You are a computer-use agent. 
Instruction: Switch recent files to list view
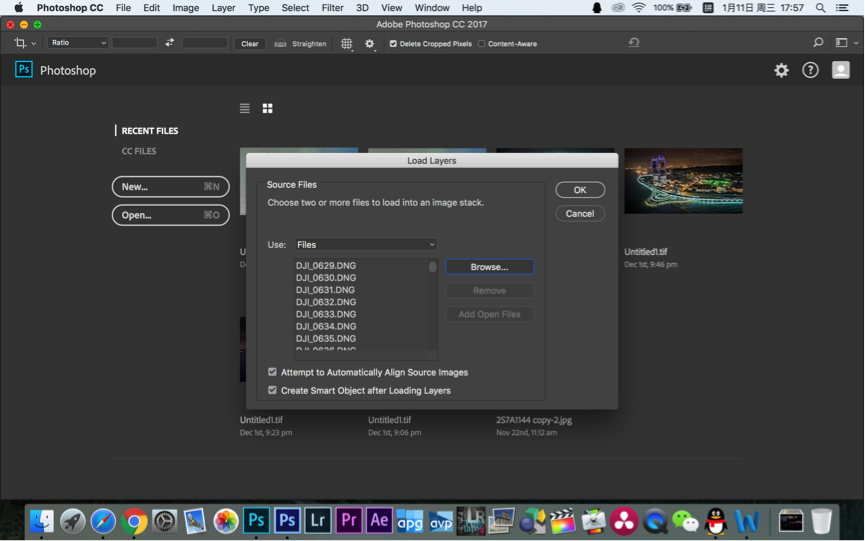click(244, 108)
